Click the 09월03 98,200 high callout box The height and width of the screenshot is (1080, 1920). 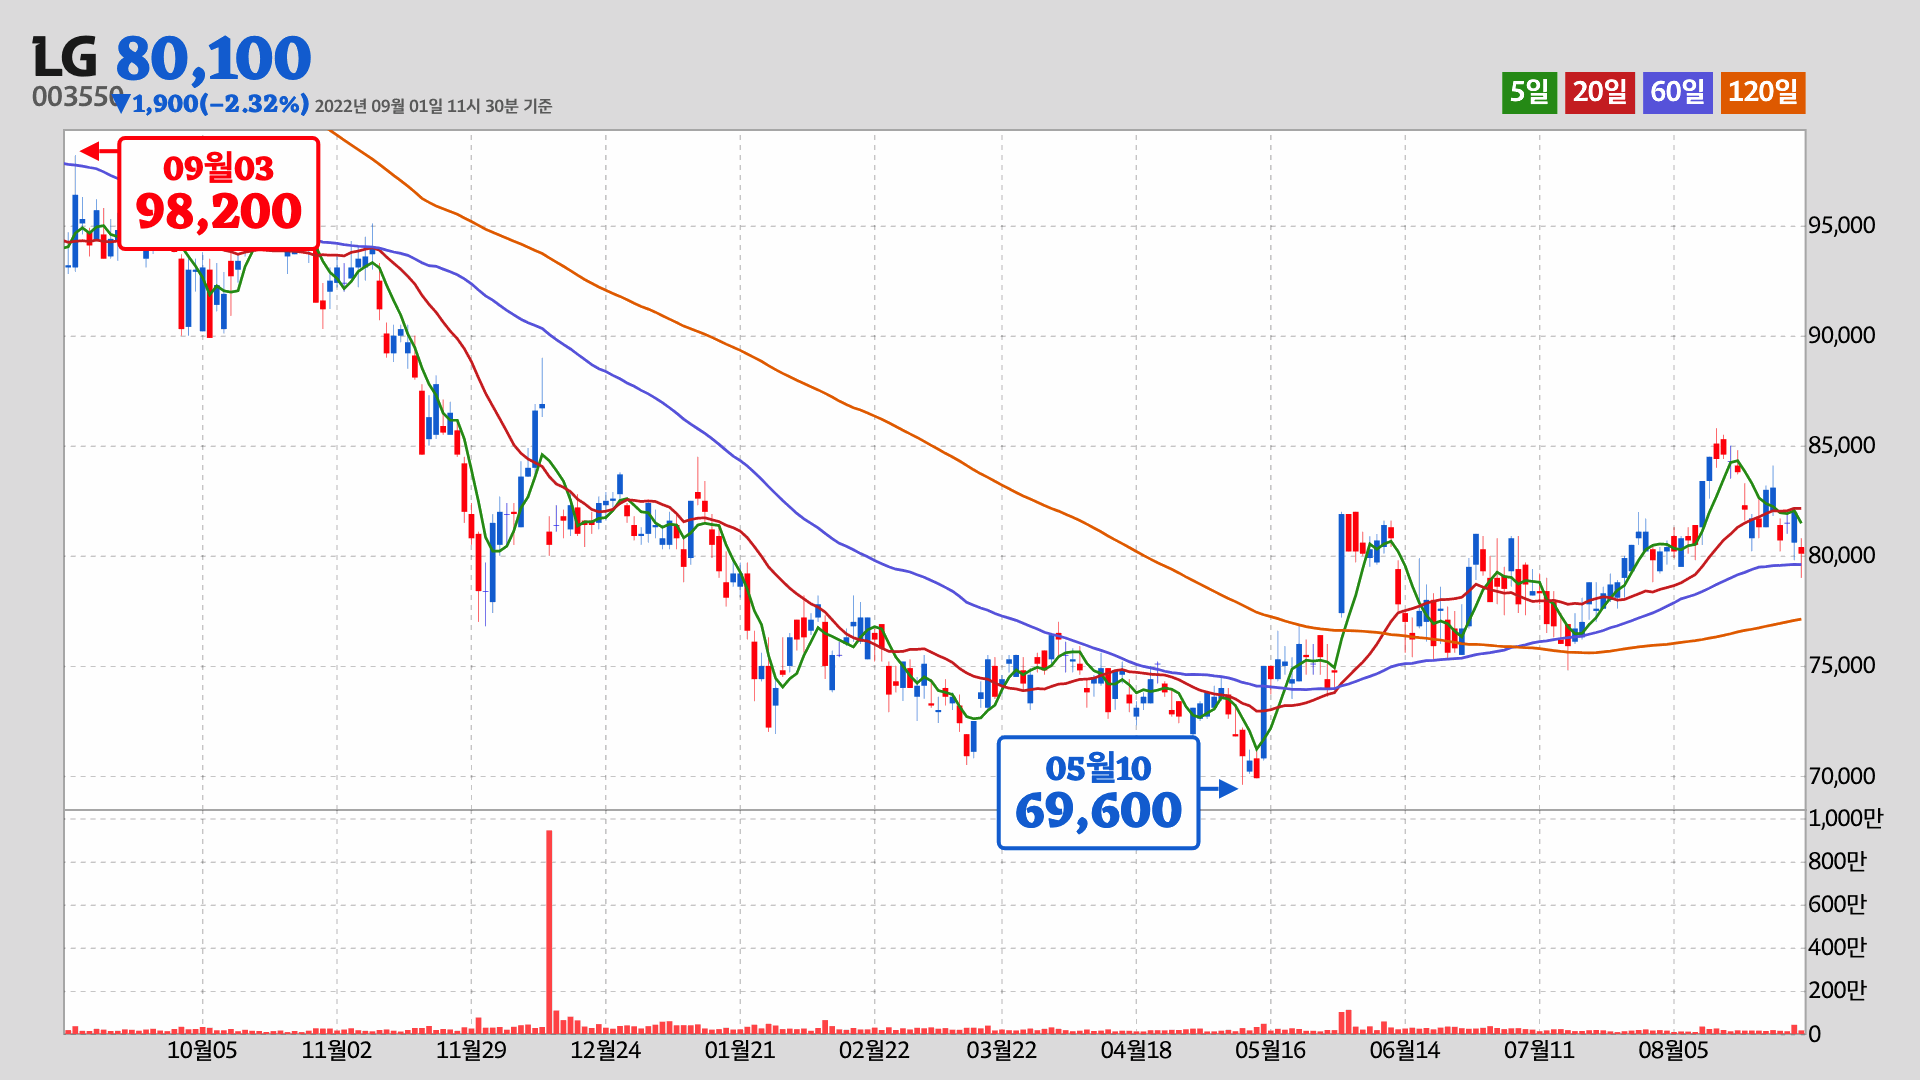click(218, 193)
